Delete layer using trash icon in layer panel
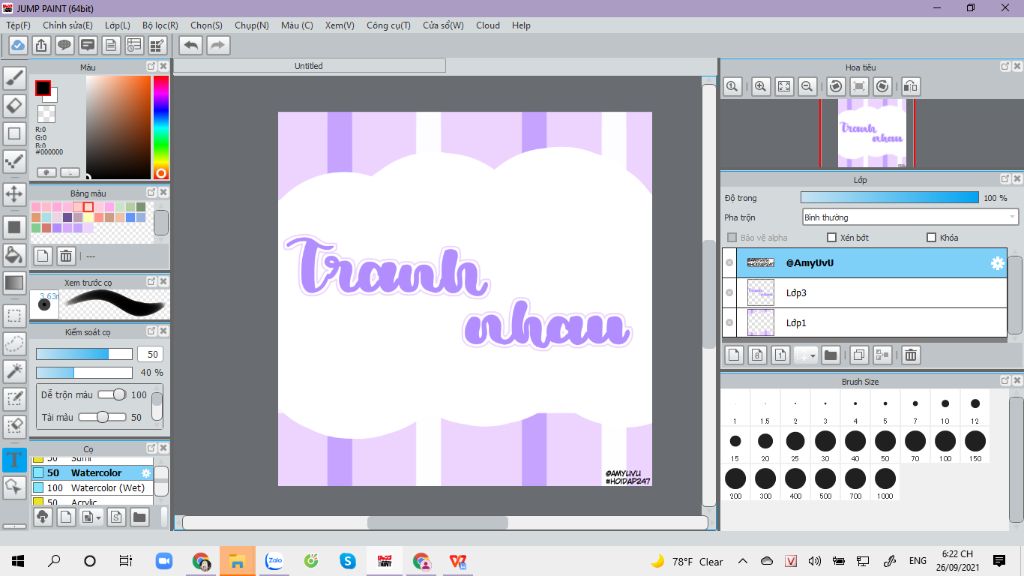Viewport: 1024px width, 576px height. click(911, 355)
